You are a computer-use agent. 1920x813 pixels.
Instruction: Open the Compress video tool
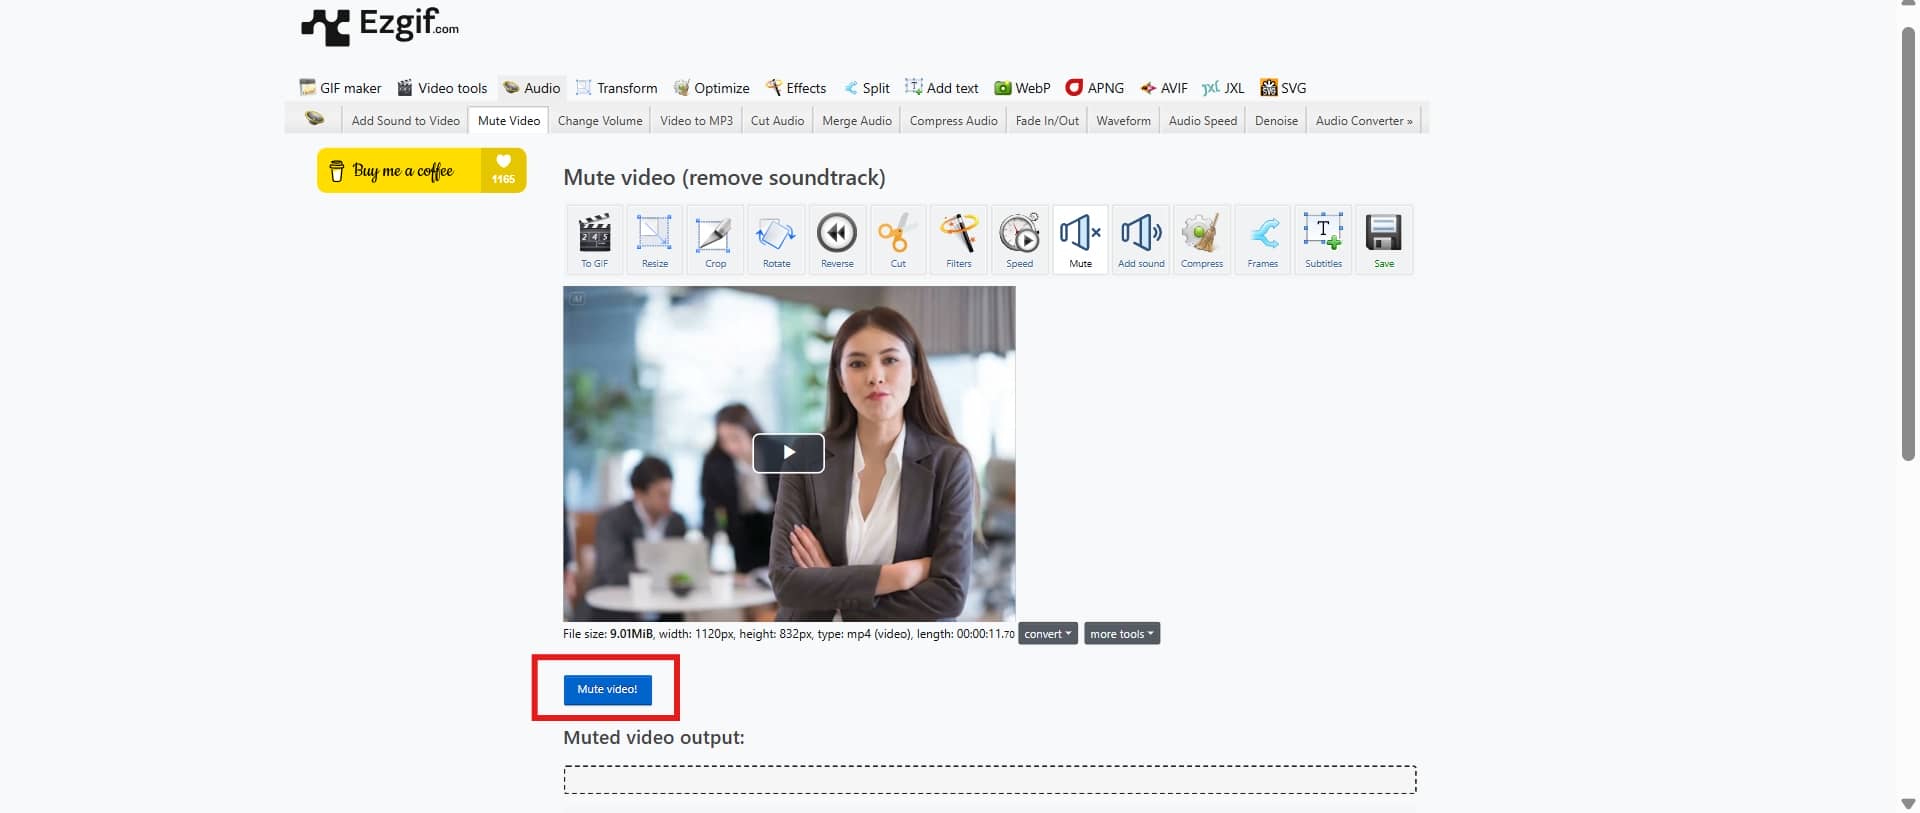pos(1201,240)
